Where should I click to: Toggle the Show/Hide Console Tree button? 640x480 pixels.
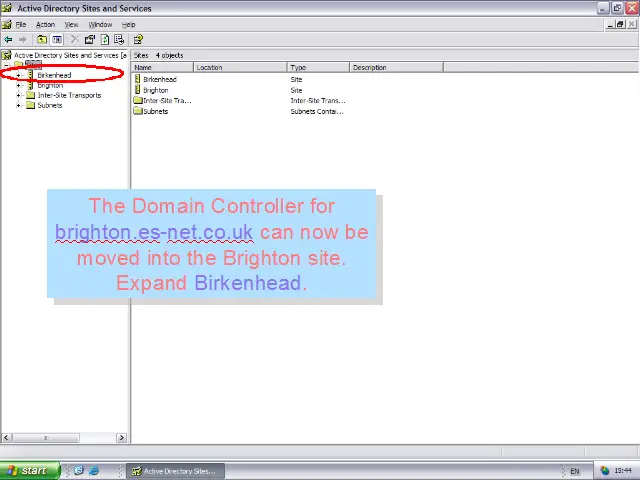click(57, 40)
